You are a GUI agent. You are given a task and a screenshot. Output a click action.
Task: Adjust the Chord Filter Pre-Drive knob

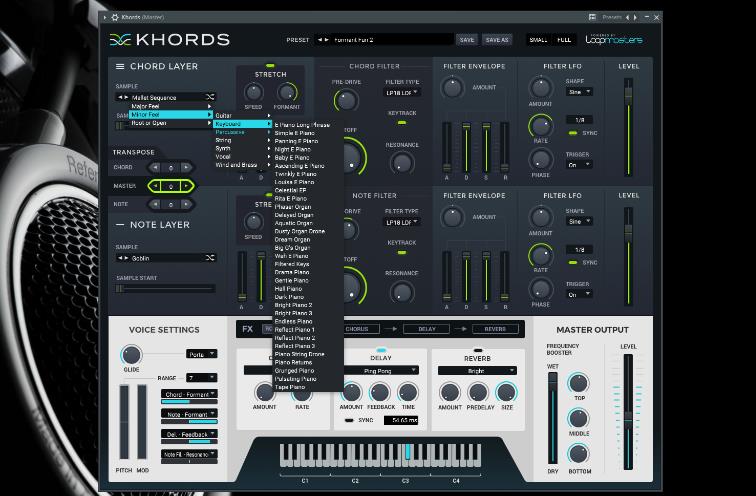pyautogui.click(x=346, y=100)
